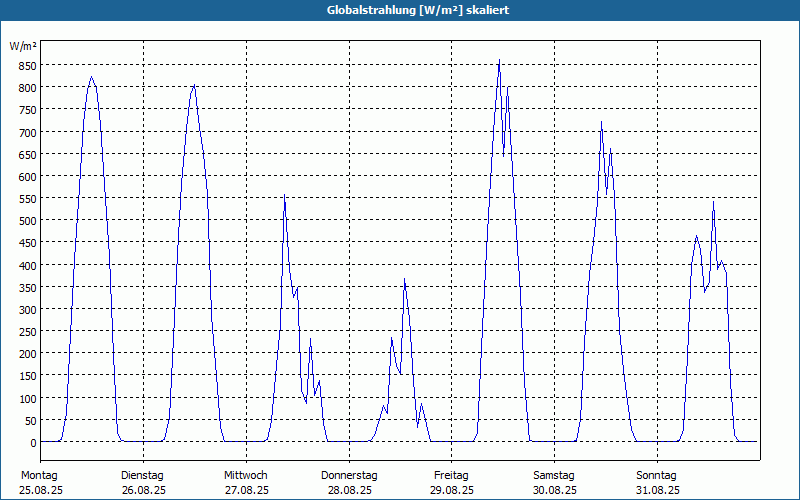Image resolution: width=800 pixels, height=500 pixels.
Task: Click the Globalstrahlung [W/m²] skaliert title
Action: (x=418, y=10)
